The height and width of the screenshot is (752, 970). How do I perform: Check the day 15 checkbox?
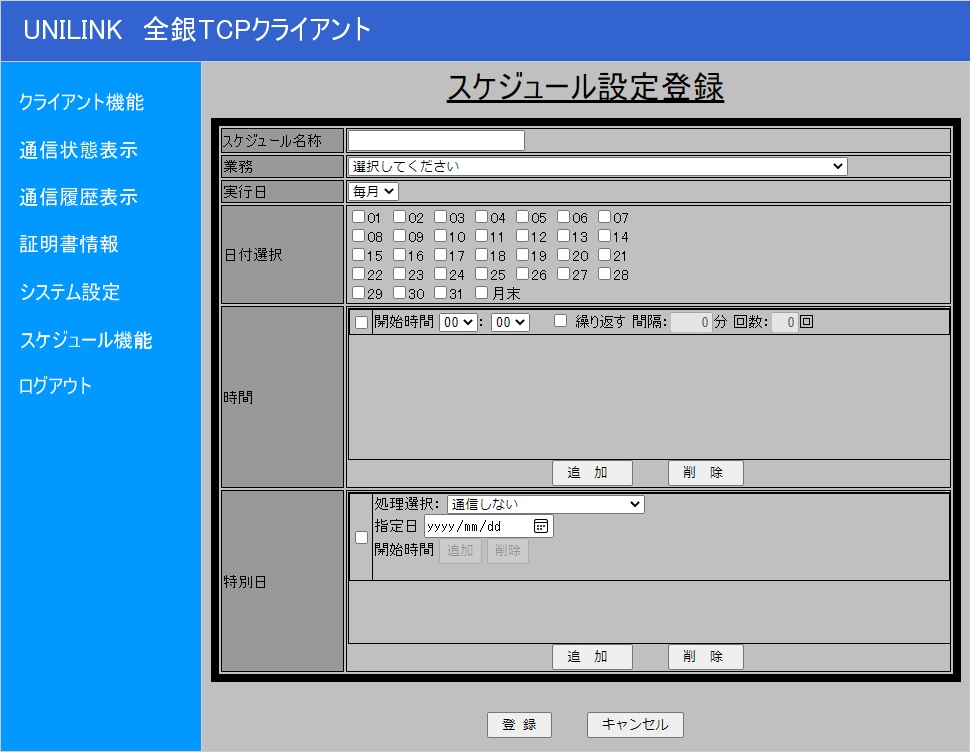359,255
